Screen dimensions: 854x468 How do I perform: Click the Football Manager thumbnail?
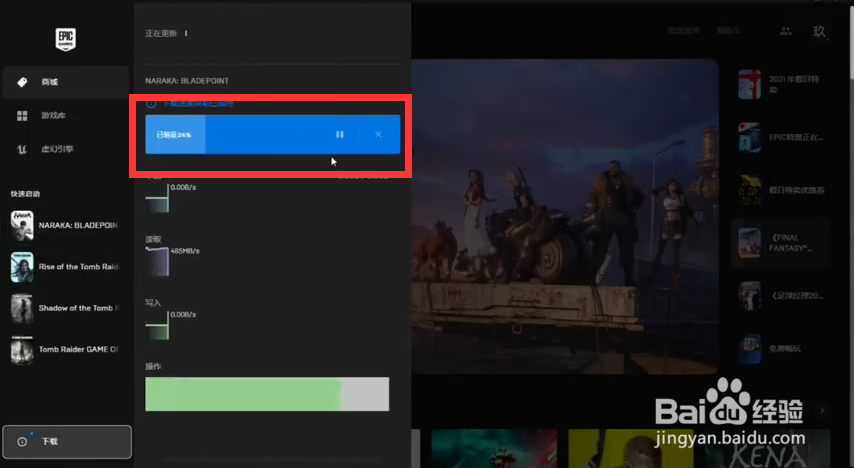click(x=749, y=296)
